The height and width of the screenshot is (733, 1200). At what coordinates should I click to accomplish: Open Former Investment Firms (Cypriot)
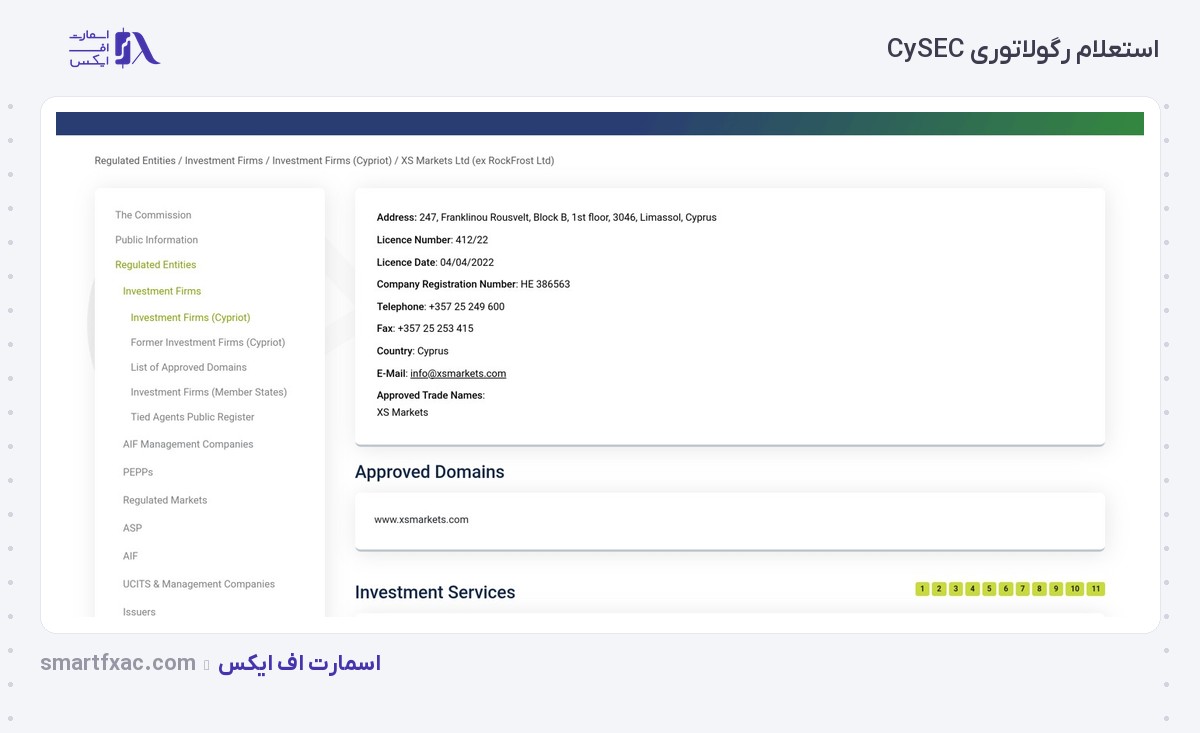pos(208,342)
